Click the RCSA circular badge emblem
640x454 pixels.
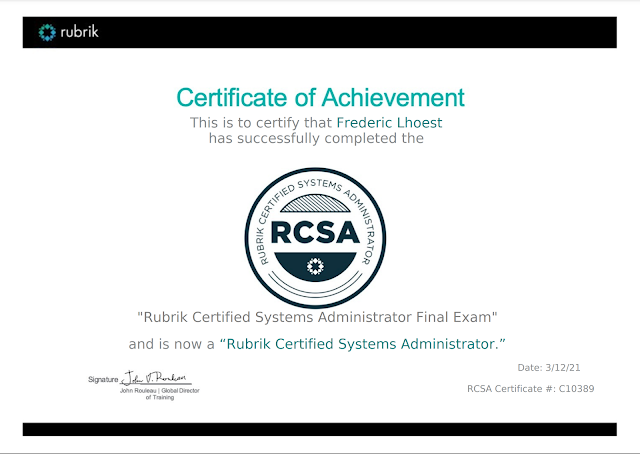pyautogui.click(x=315, y=238)
